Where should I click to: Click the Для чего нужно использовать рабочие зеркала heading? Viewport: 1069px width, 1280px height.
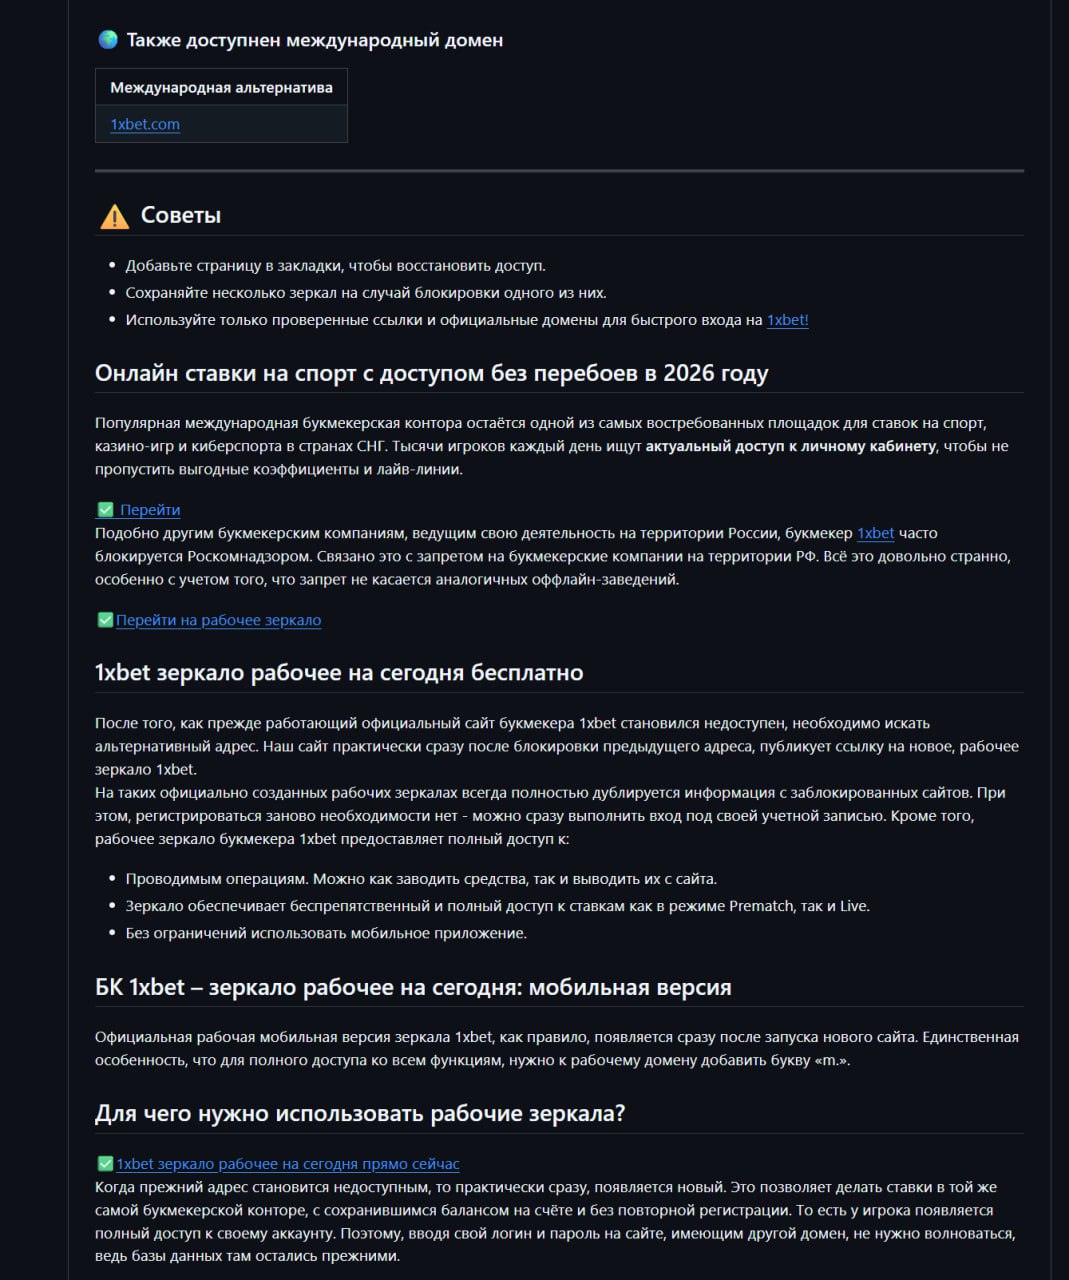coord(360,1113)
